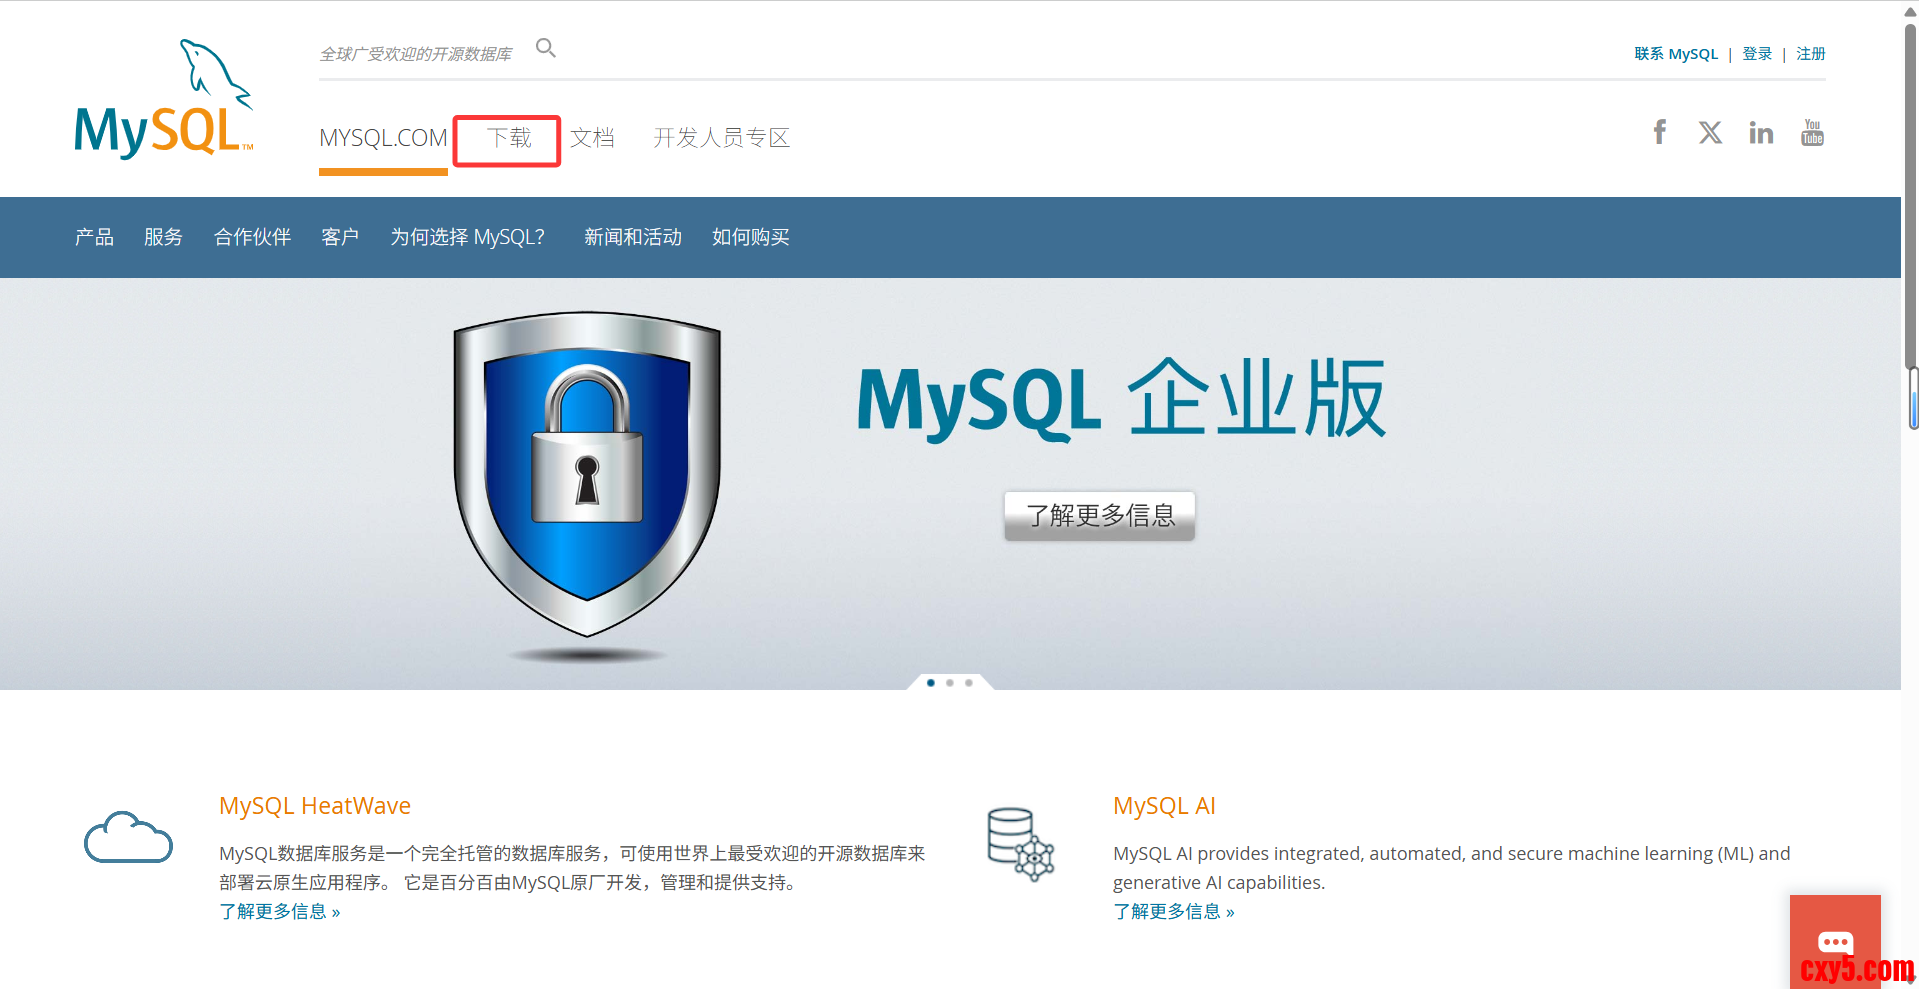Open the 为何选择 MySQL? menu

point(468,237)
